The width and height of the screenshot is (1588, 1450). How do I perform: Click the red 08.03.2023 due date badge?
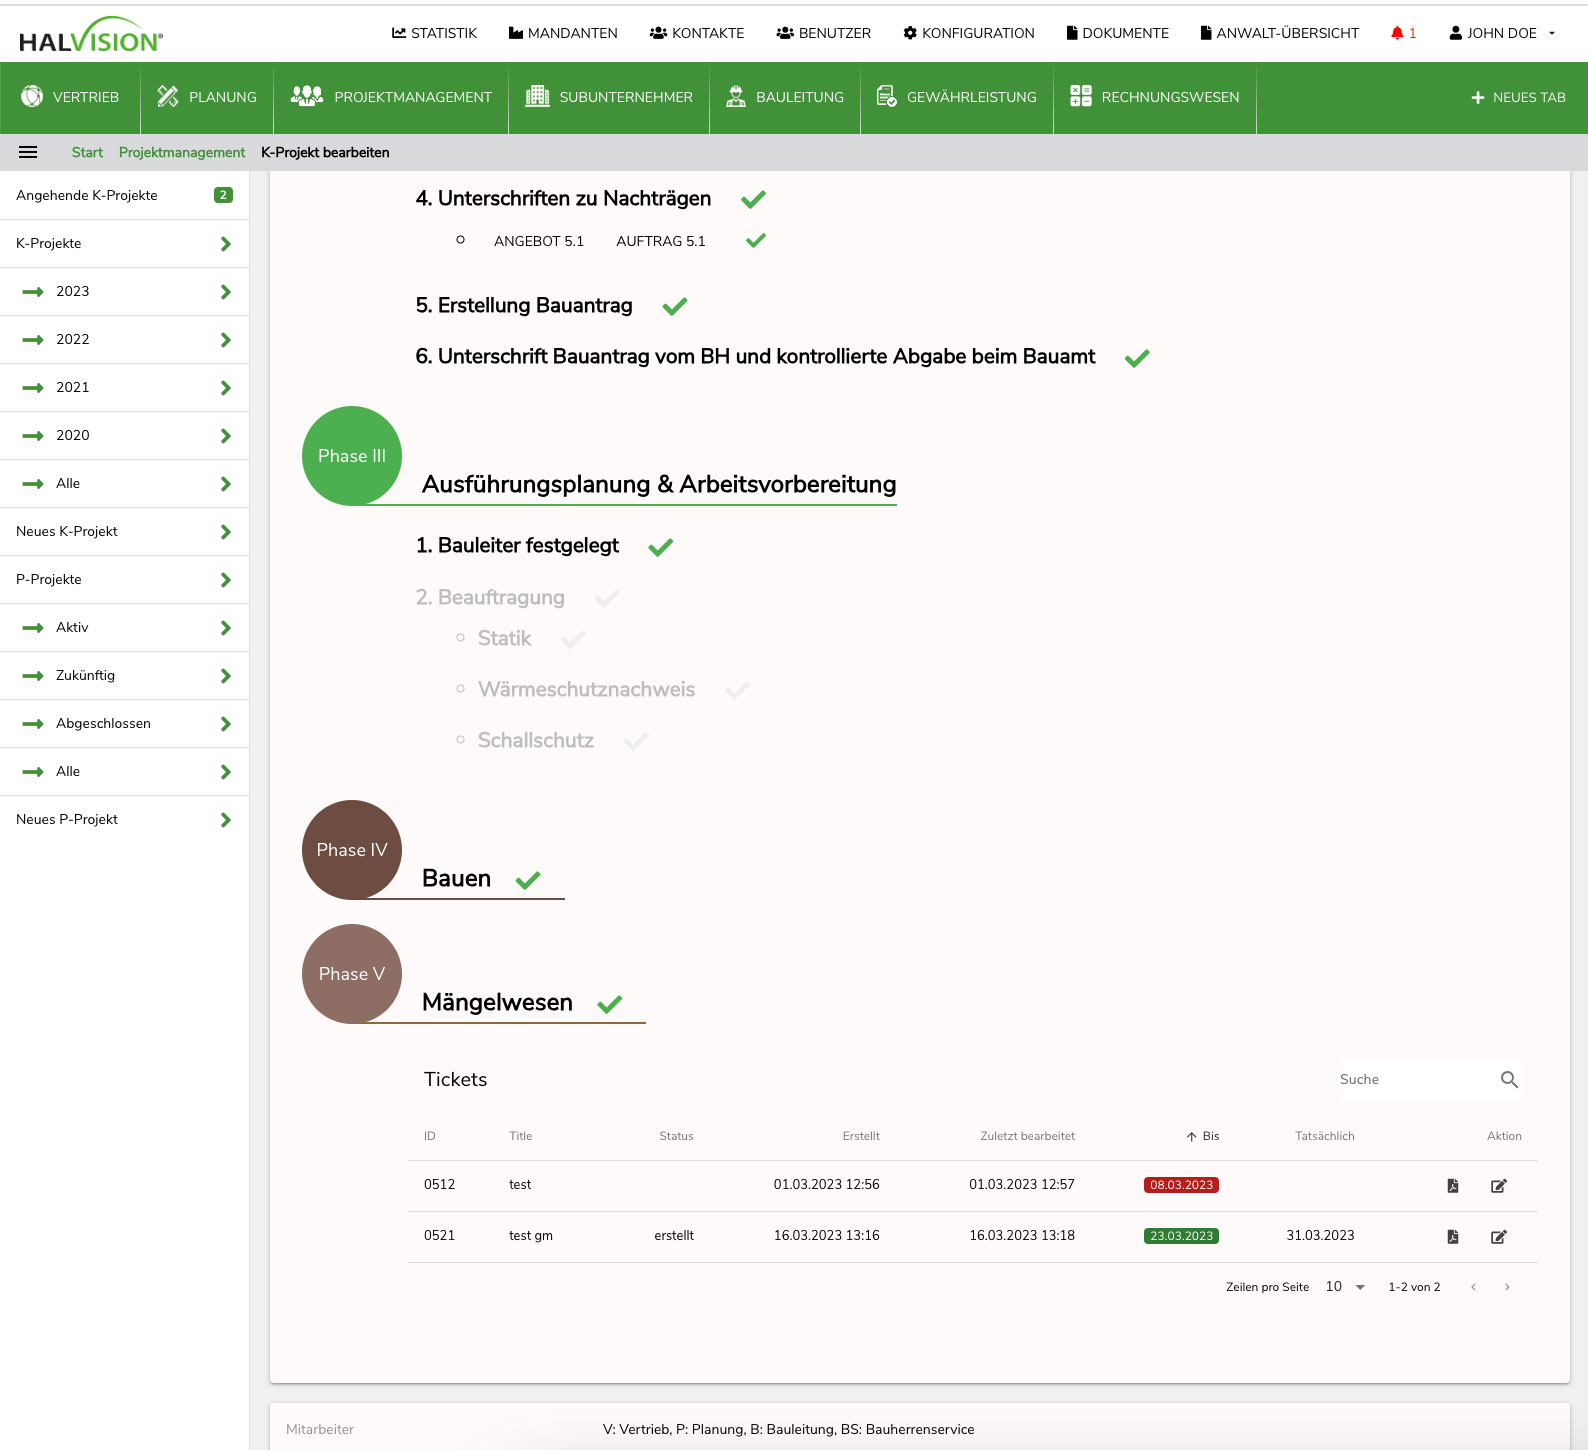1181,1185
